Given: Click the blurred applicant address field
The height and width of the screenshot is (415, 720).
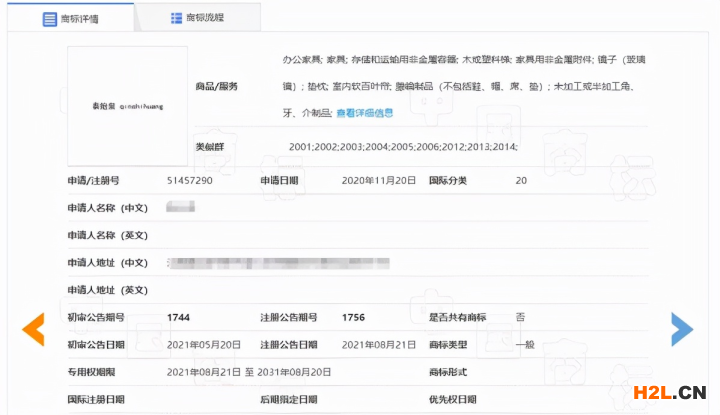Looking at the screenshot, I should point(278,263).
